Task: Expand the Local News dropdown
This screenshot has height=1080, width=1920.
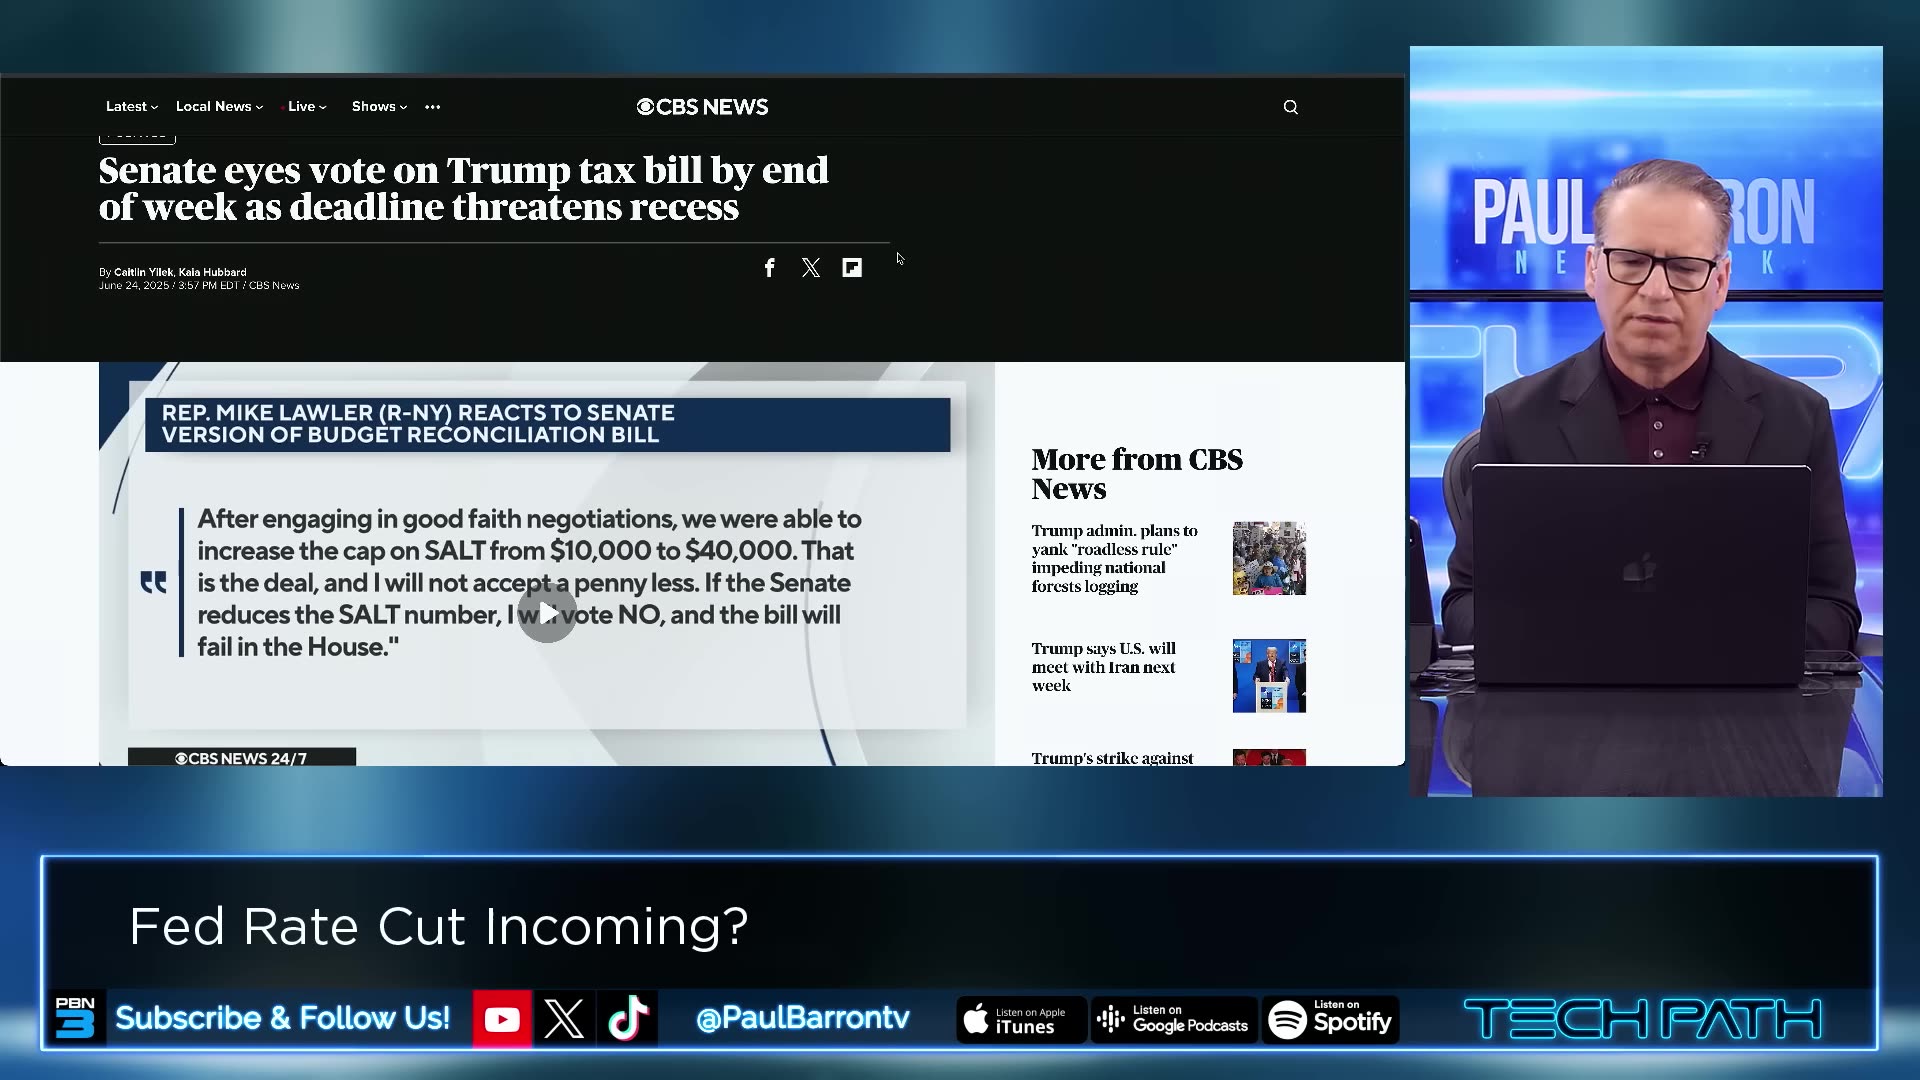Action: pos(219,107)
